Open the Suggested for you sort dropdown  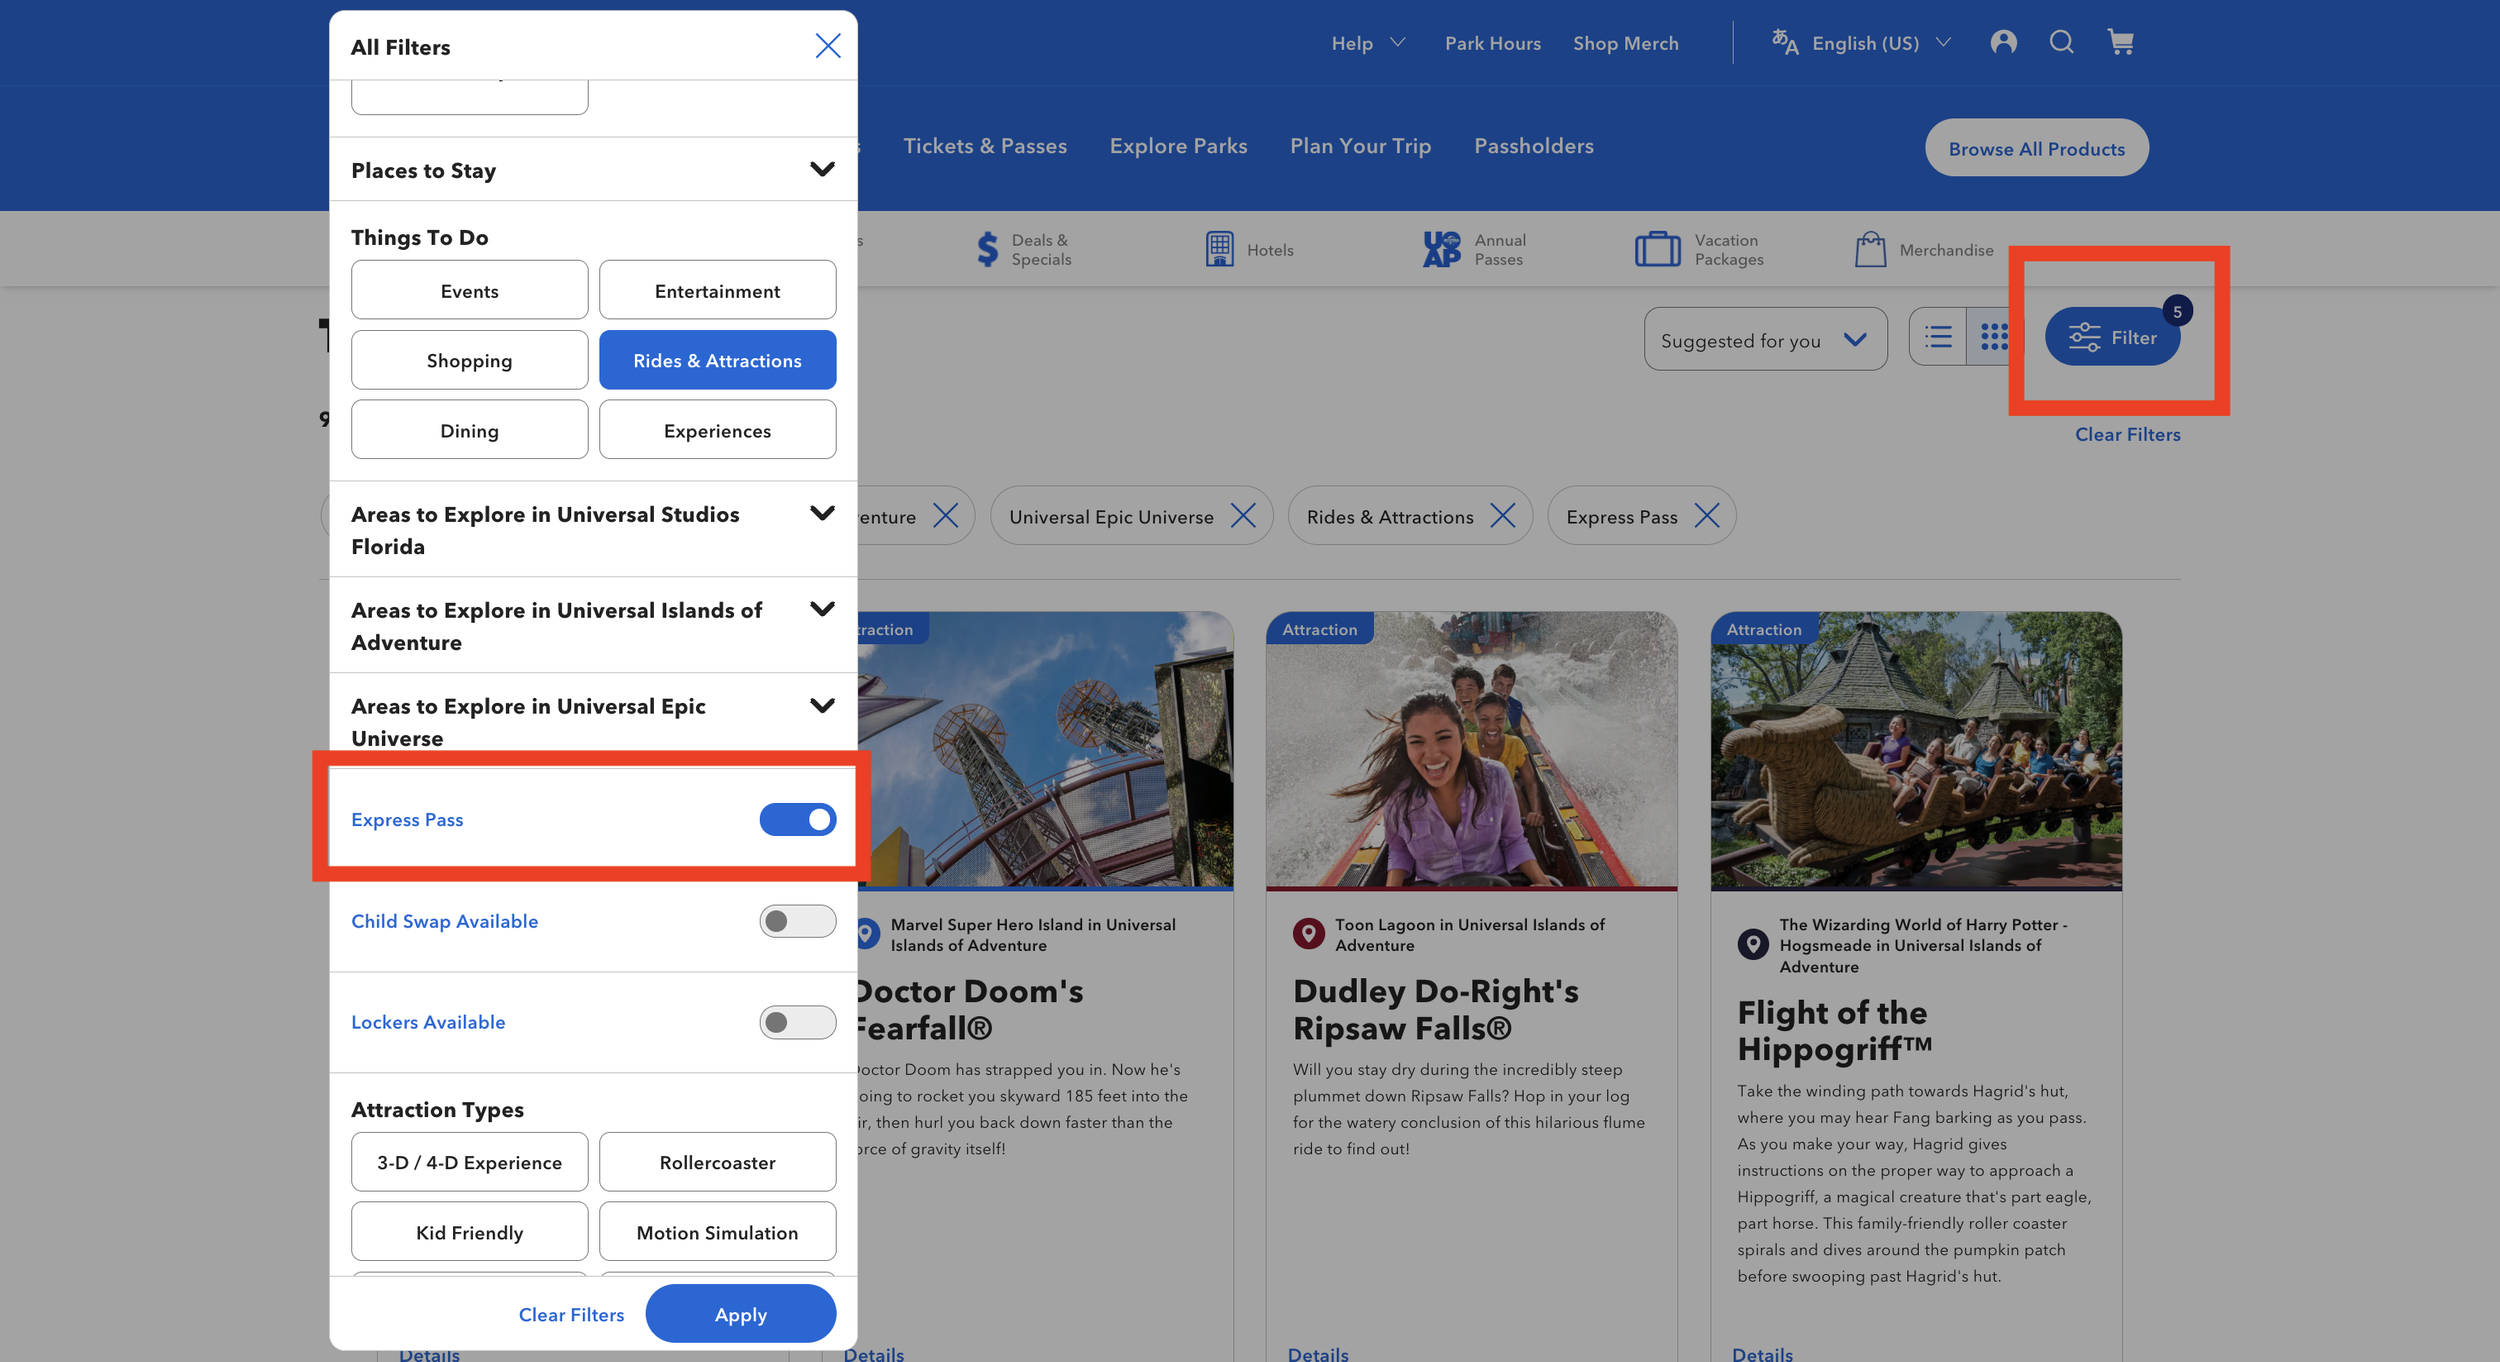coord(1765,339)
